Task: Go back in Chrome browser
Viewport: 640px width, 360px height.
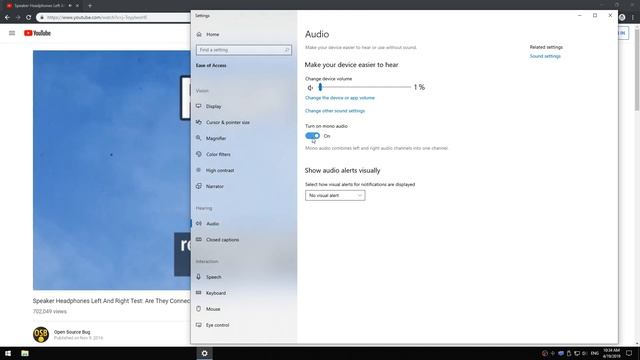Action: 7,17
